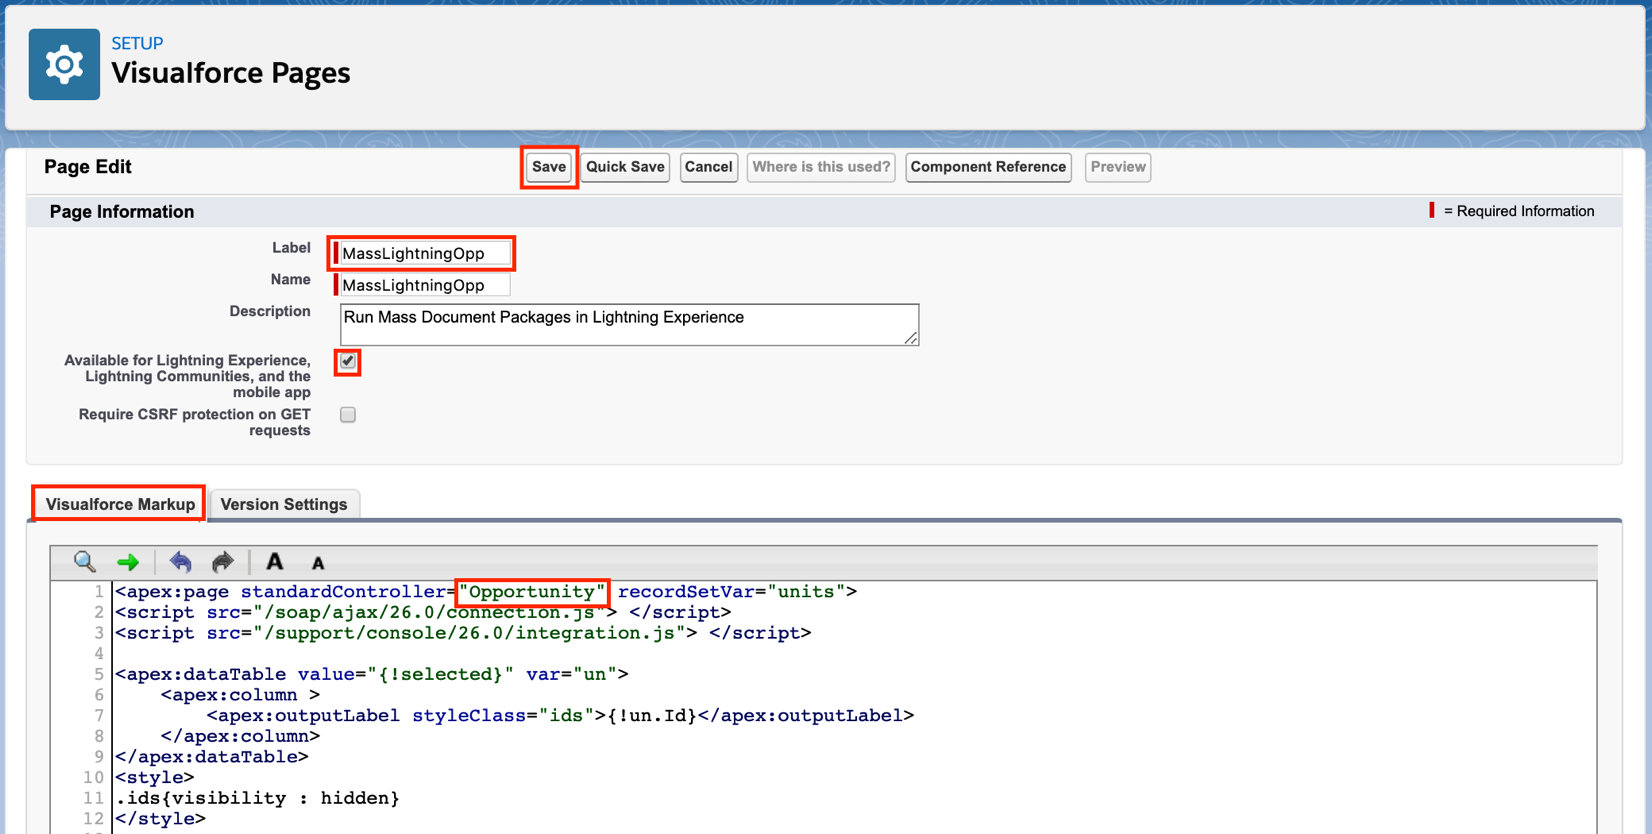This screenshot has width=1652, height=834.
Task: Open the search magnifier in code editor
Action: [x=85, y=562]
